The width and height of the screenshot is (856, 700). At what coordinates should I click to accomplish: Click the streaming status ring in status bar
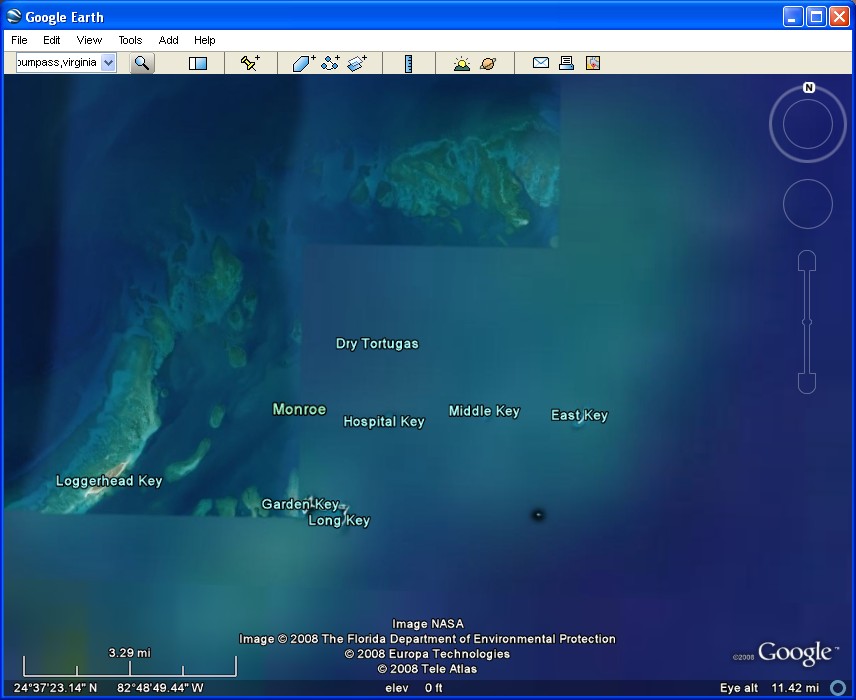click(x=837, y=688)
